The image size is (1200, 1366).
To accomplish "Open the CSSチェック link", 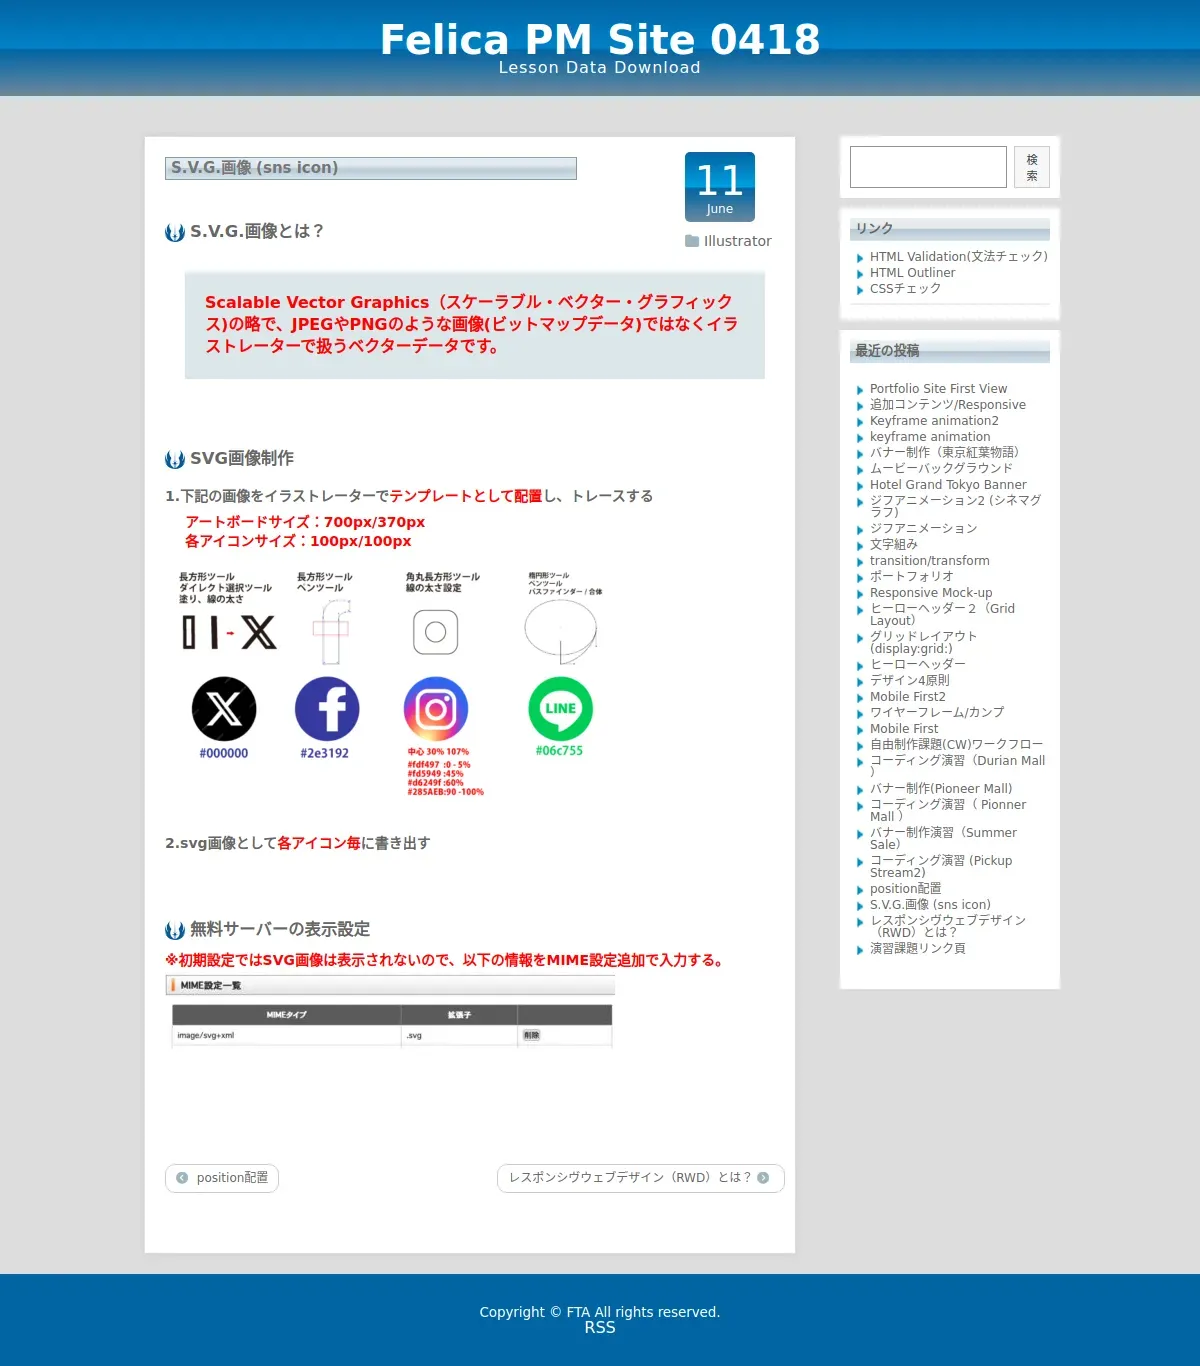I will point(905,289).
